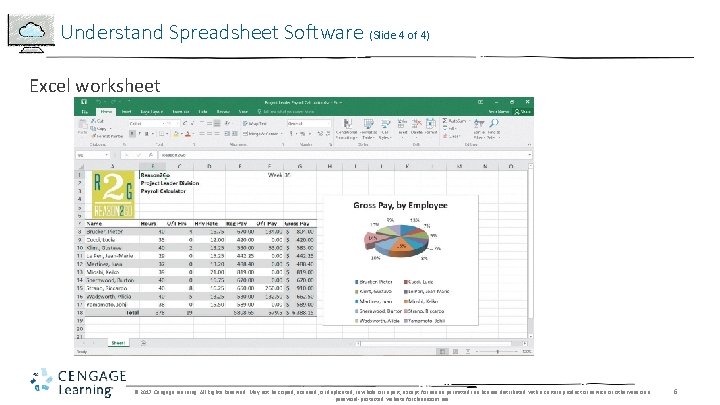Click the Fill Color paint bucket
This screenshot has height=405, width=720.
coord(175,134)
